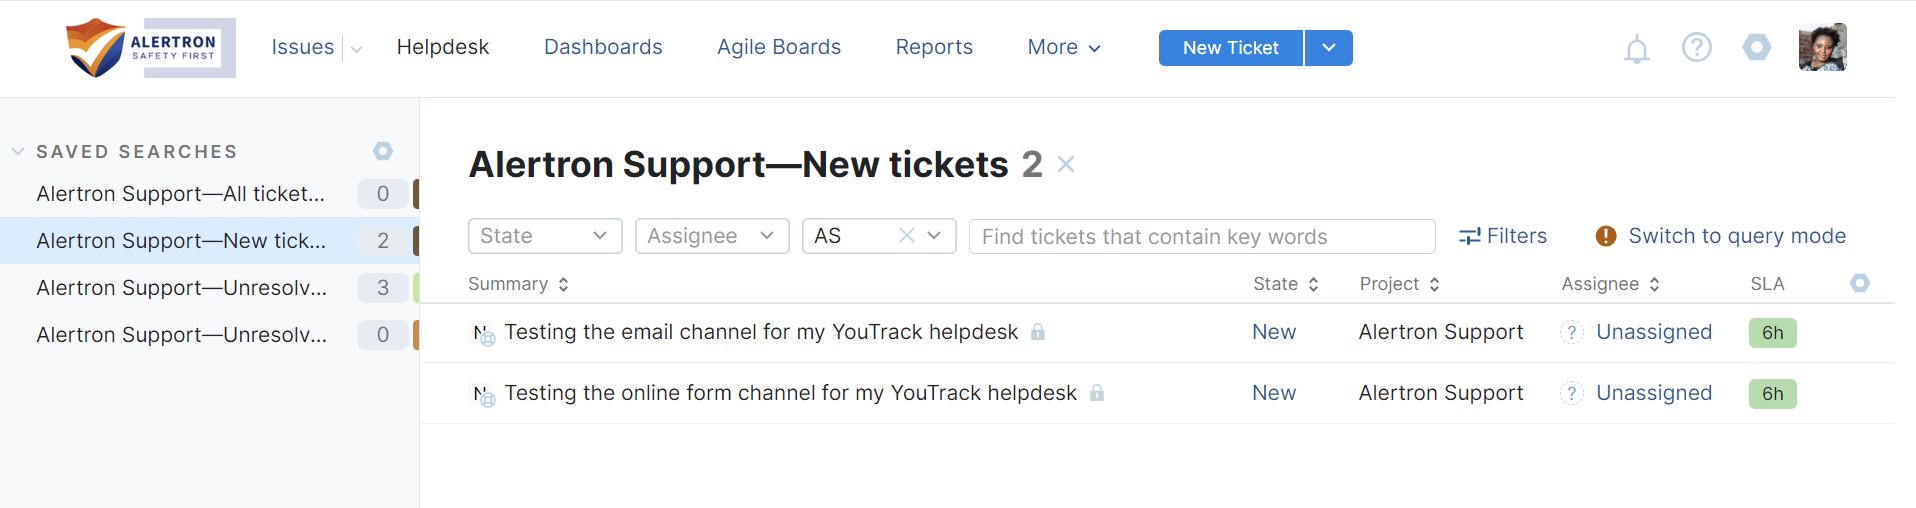
Task: Switch to query mode
Action: [1737, 236]
